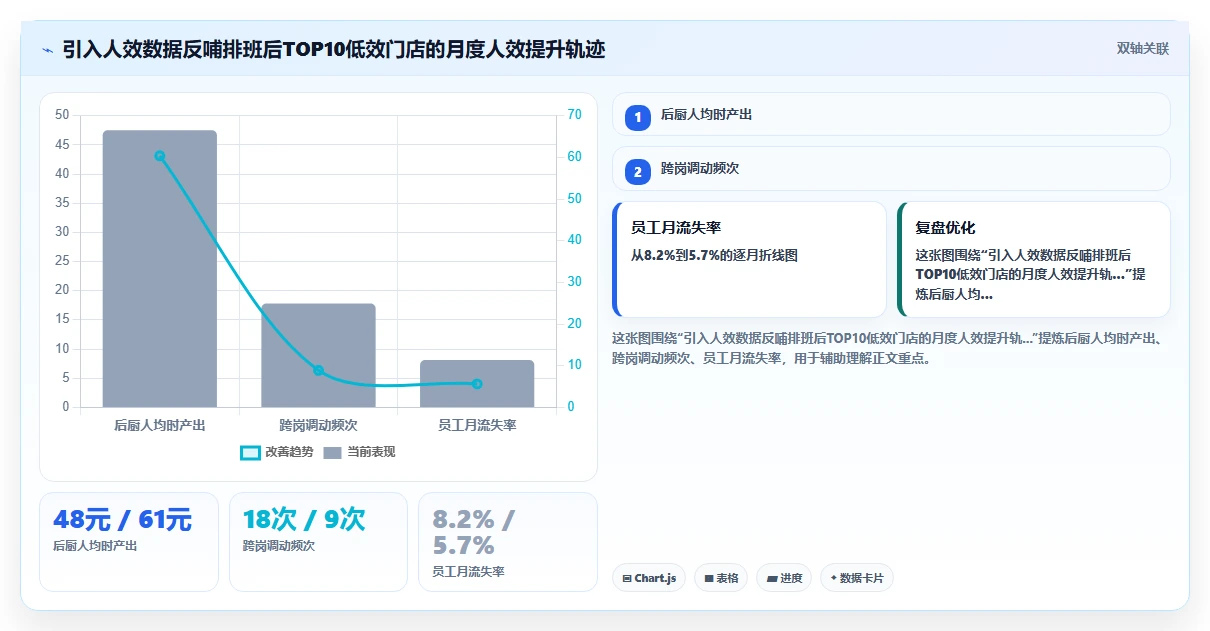Click the 双轴关联 badge in the header

(x=1142, y=49)
